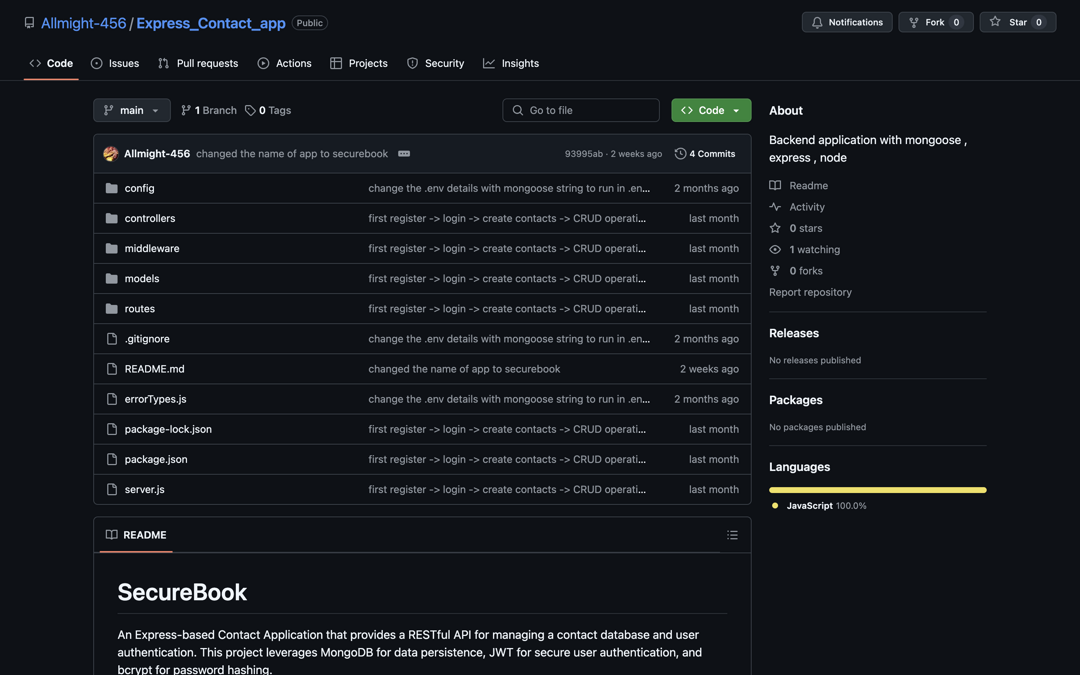The width and height of the screenshot is (1080, 675).
Task: Click the README.md file icon
Action: (112, 369)
